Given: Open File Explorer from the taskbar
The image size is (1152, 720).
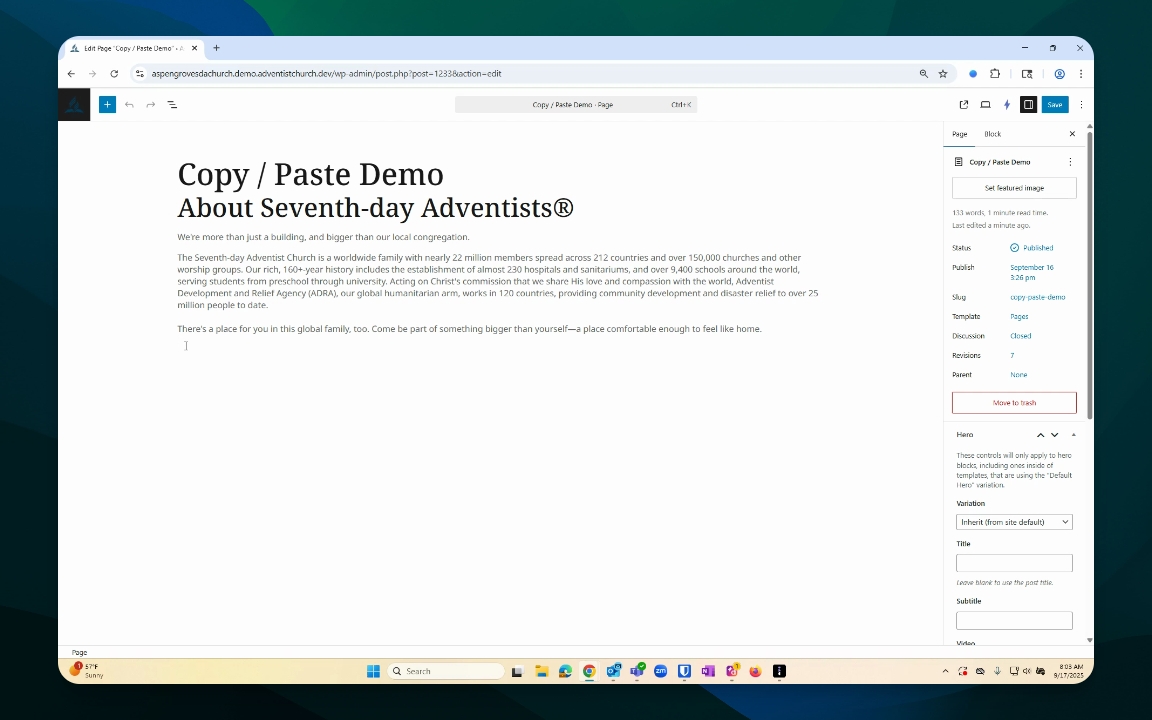Looking at the screenshot, I should (541, 671).
